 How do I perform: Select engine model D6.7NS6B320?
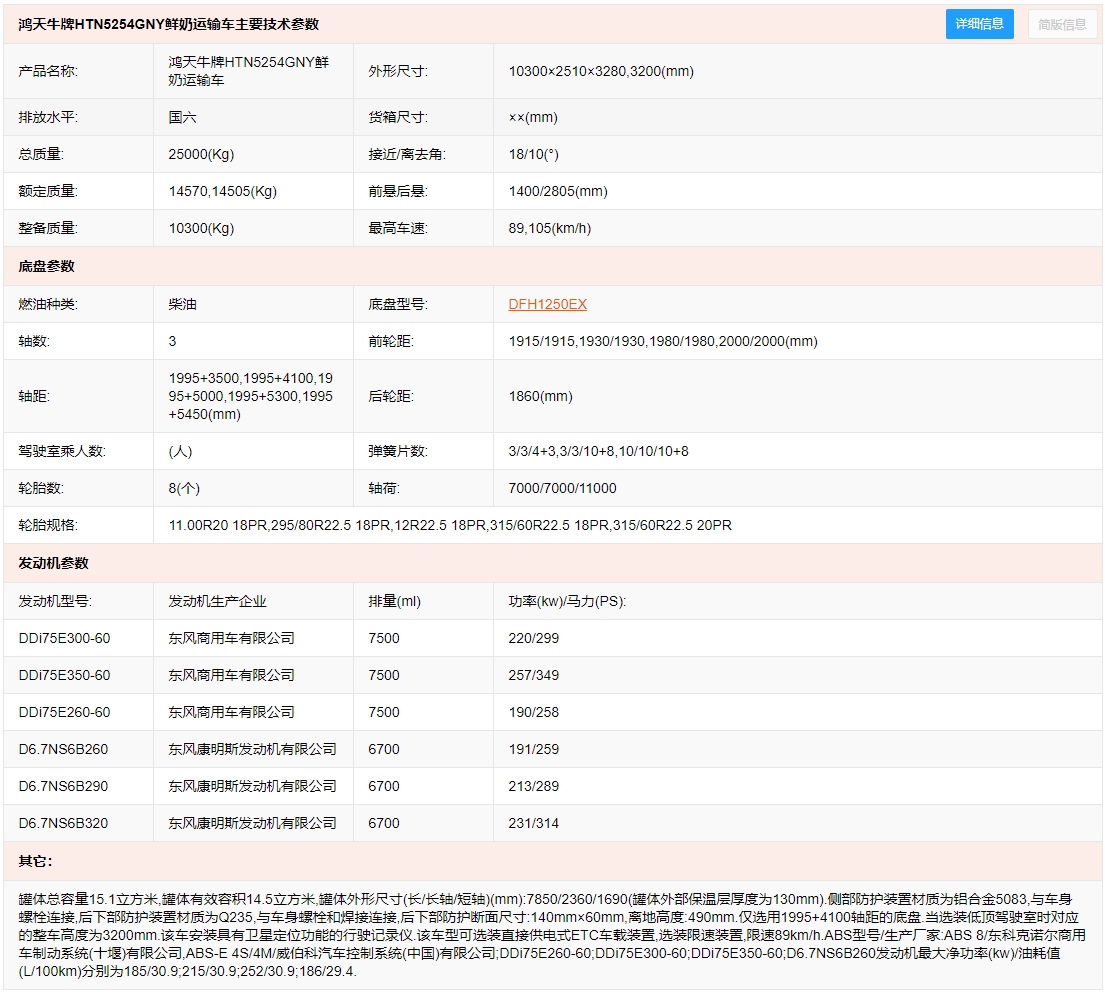click(63, 823)
